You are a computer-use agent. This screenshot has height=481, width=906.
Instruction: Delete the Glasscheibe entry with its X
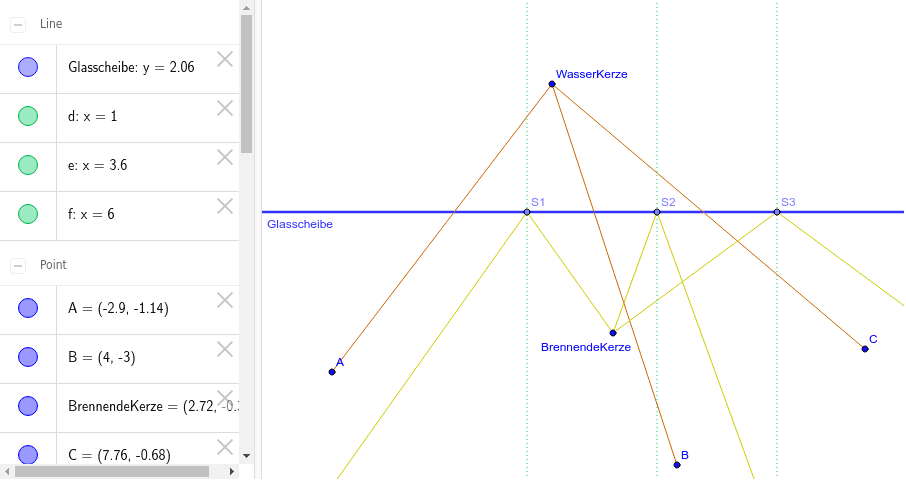tap(225, 59)
